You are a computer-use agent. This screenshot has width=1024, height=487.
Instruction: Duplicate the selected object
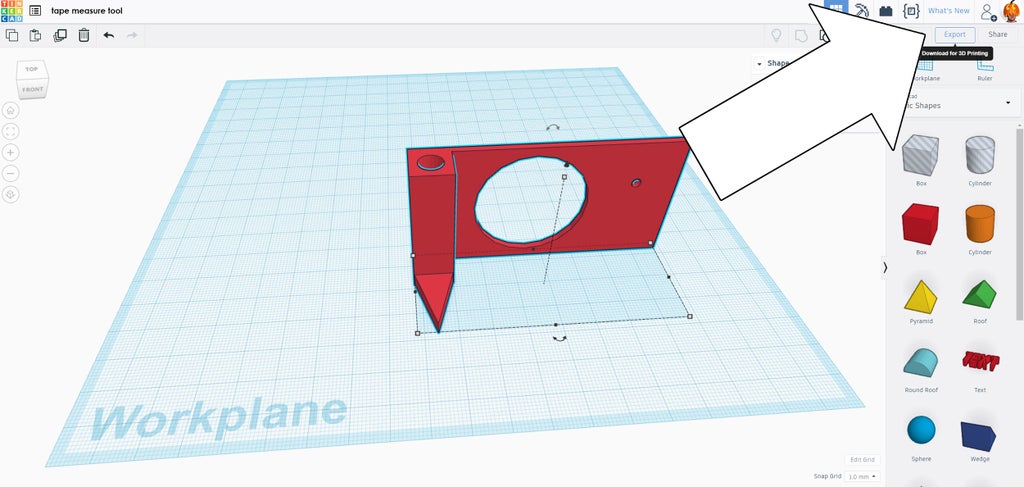60,35
